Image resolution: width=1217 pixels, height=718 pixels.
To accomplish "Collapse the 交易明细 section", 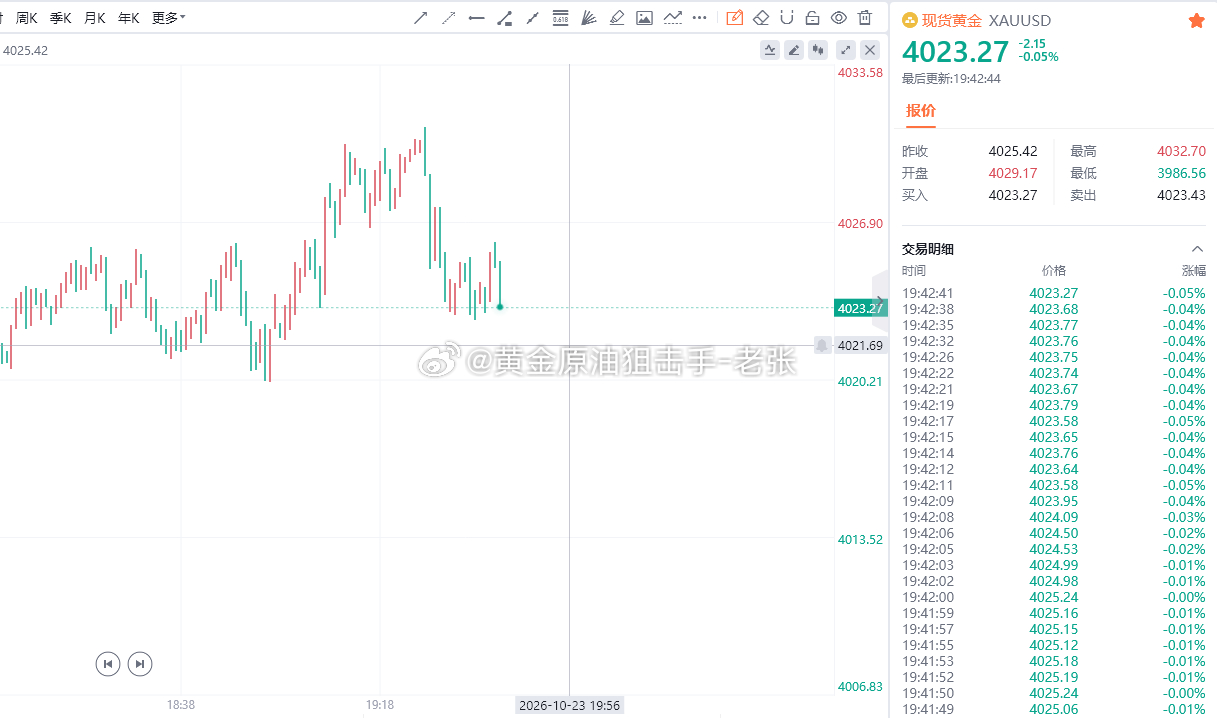I will coord(1197,249).
